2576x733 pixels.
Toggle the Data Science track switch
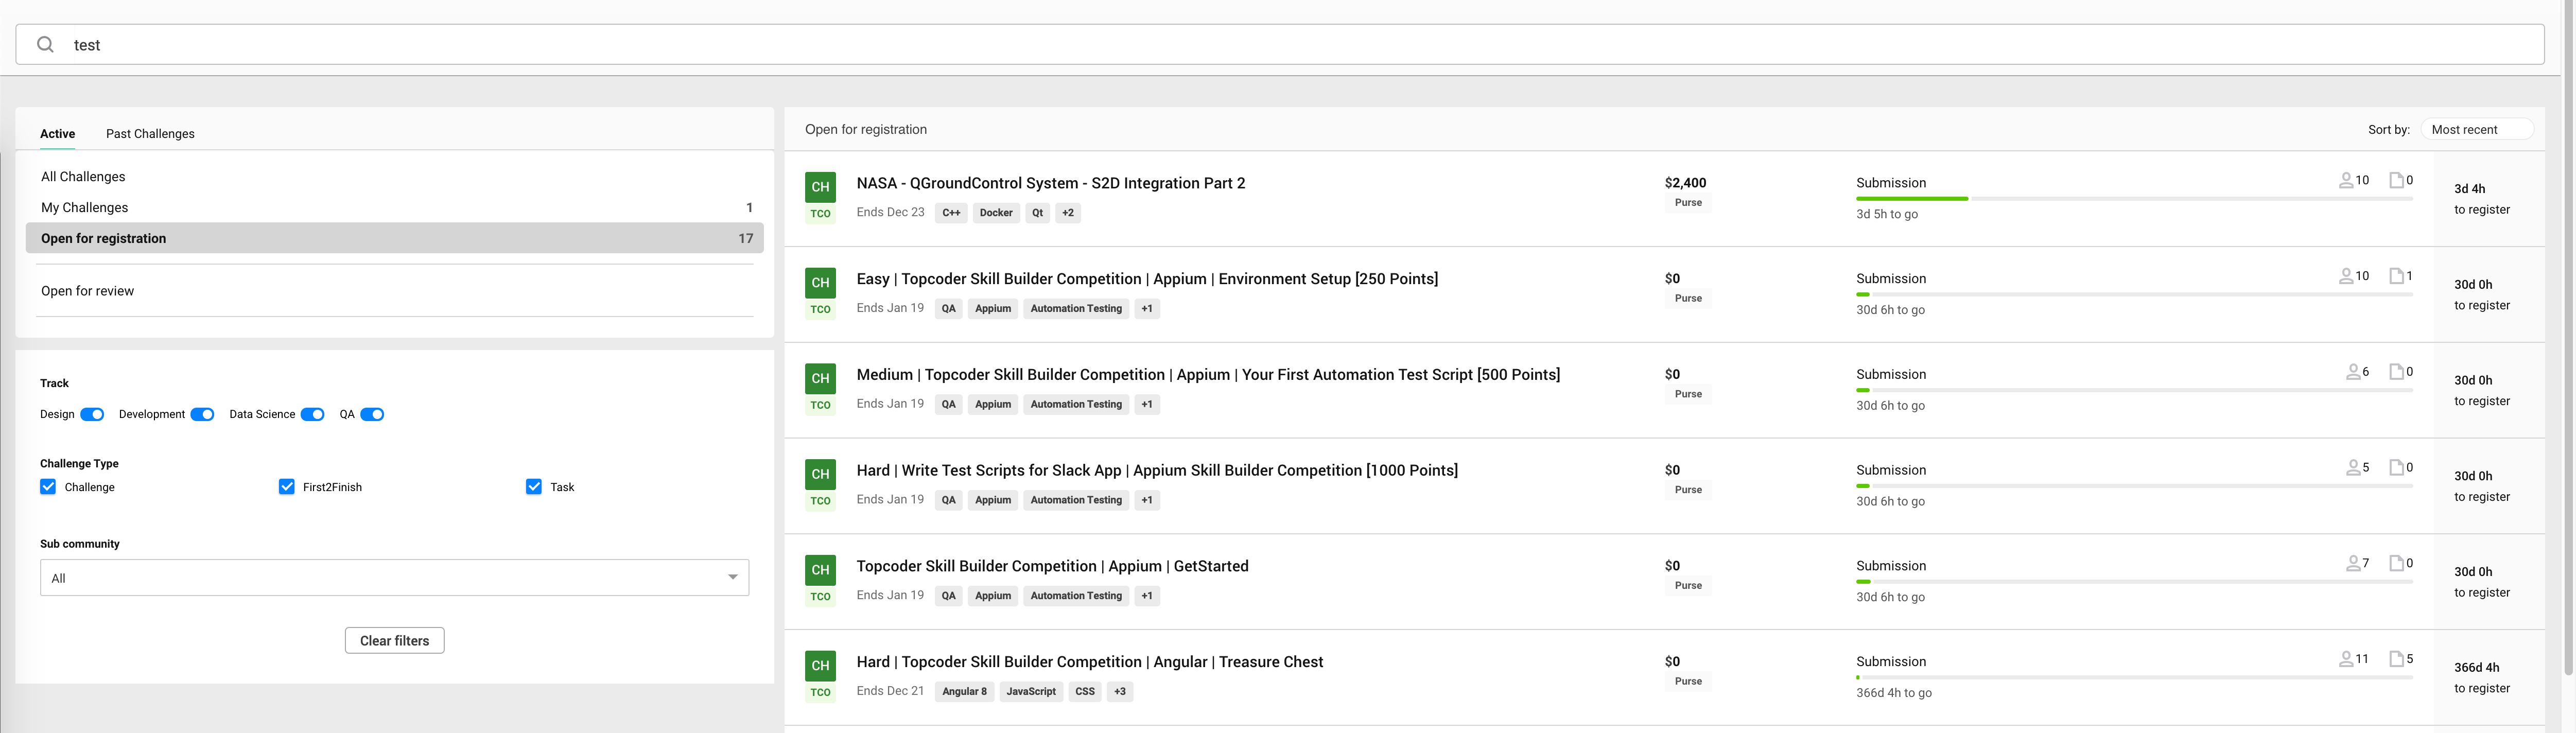pos(312,415)
